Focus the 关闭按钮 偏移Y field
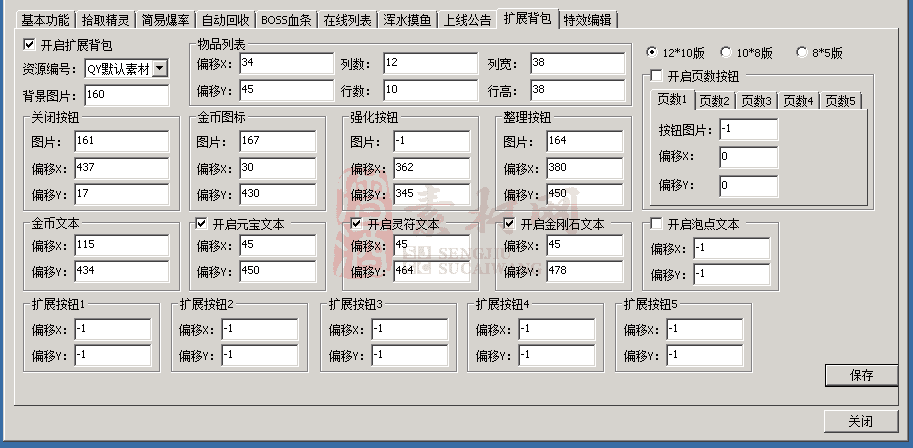The width and height of the screenshot is (913, 448). [x=122, y=194]
